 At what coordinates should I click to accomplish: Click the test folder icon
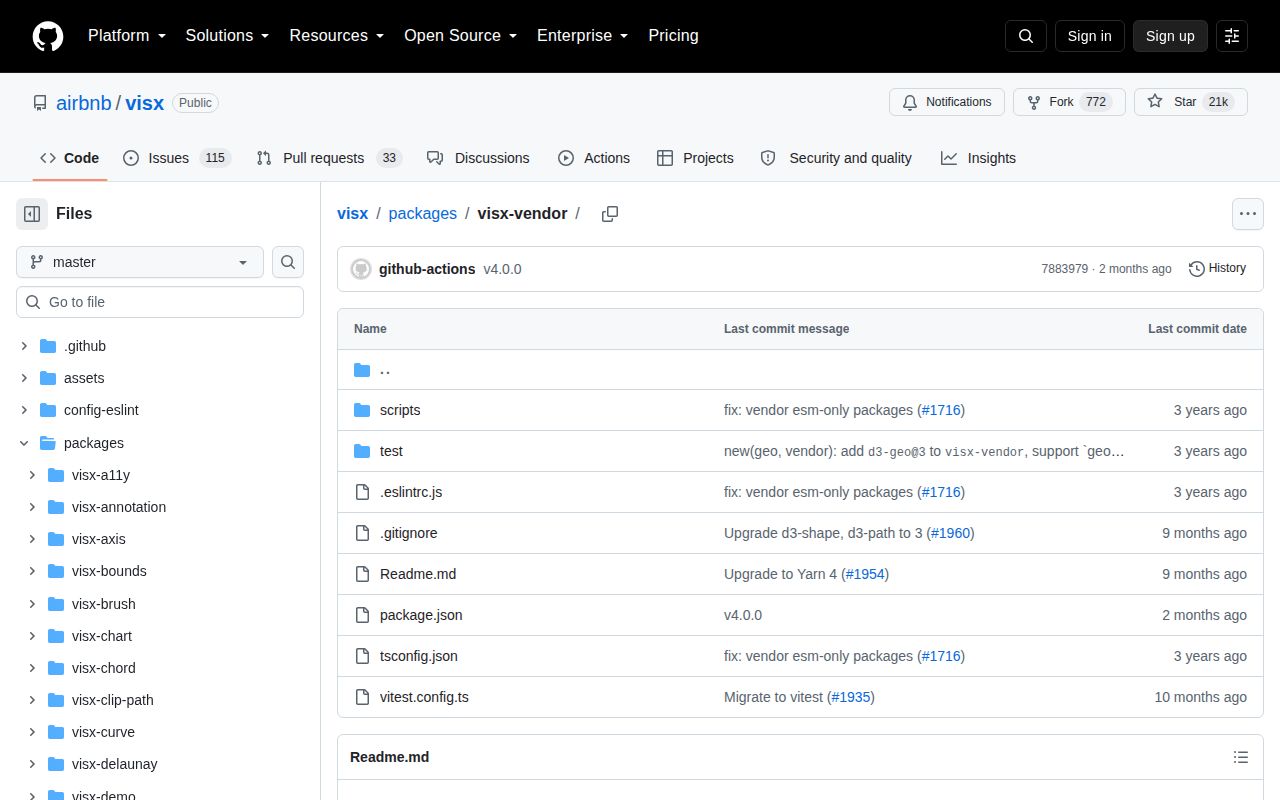pyautogui.click(x=362, y=451)
